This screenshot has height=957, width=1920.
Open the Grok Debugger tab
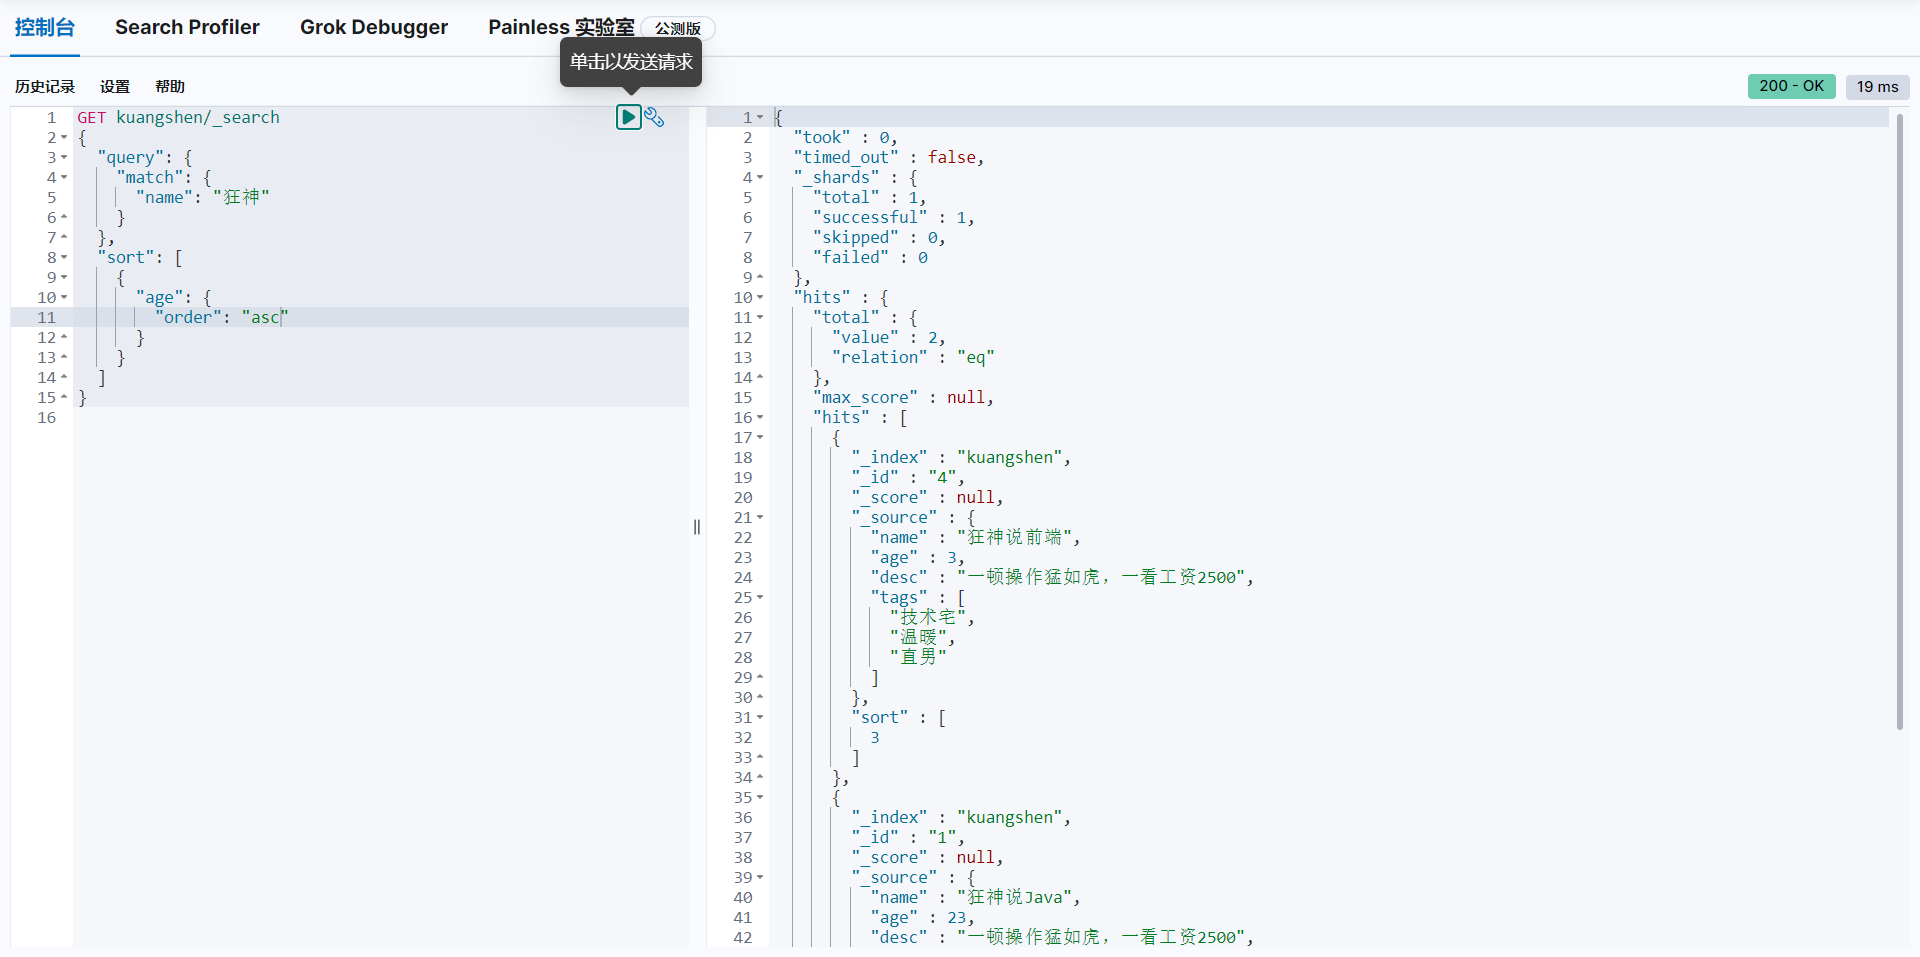pos(374,27)
